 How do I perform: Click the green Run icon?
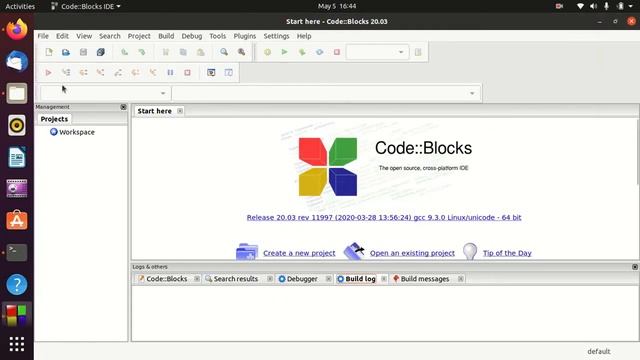click(284, 52)
